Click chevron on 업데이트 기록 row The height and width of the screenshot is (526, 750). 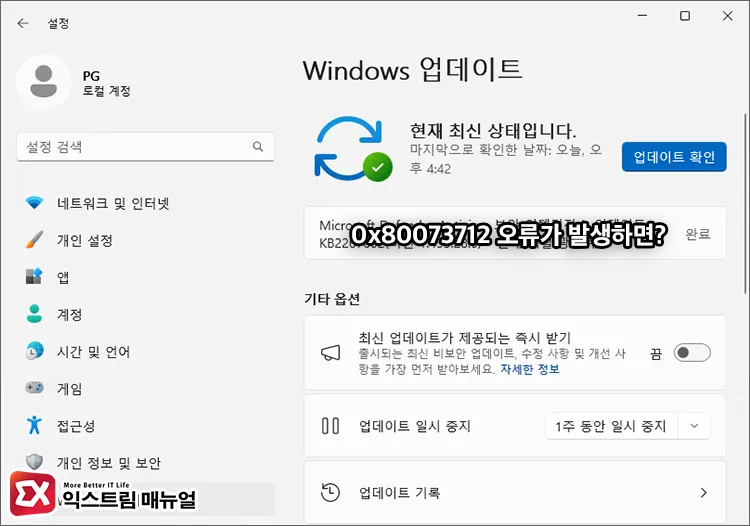[x=703, y=493]
